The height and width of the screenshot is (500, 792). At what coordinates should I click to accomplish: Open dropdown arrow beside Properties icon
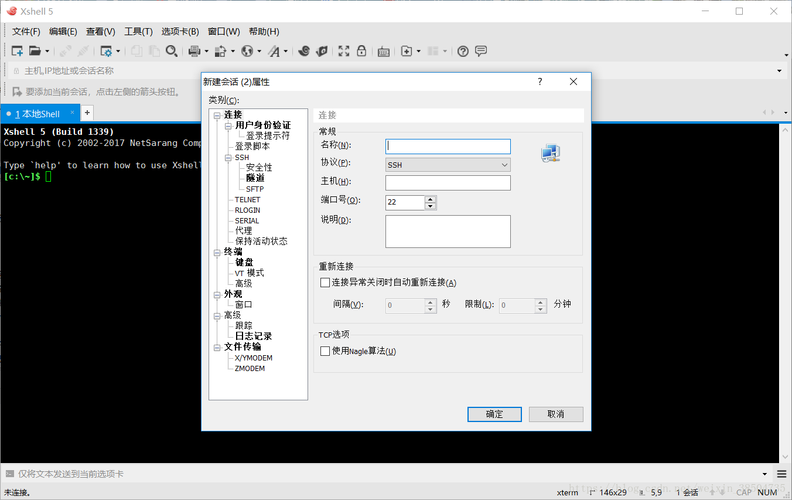118,51
